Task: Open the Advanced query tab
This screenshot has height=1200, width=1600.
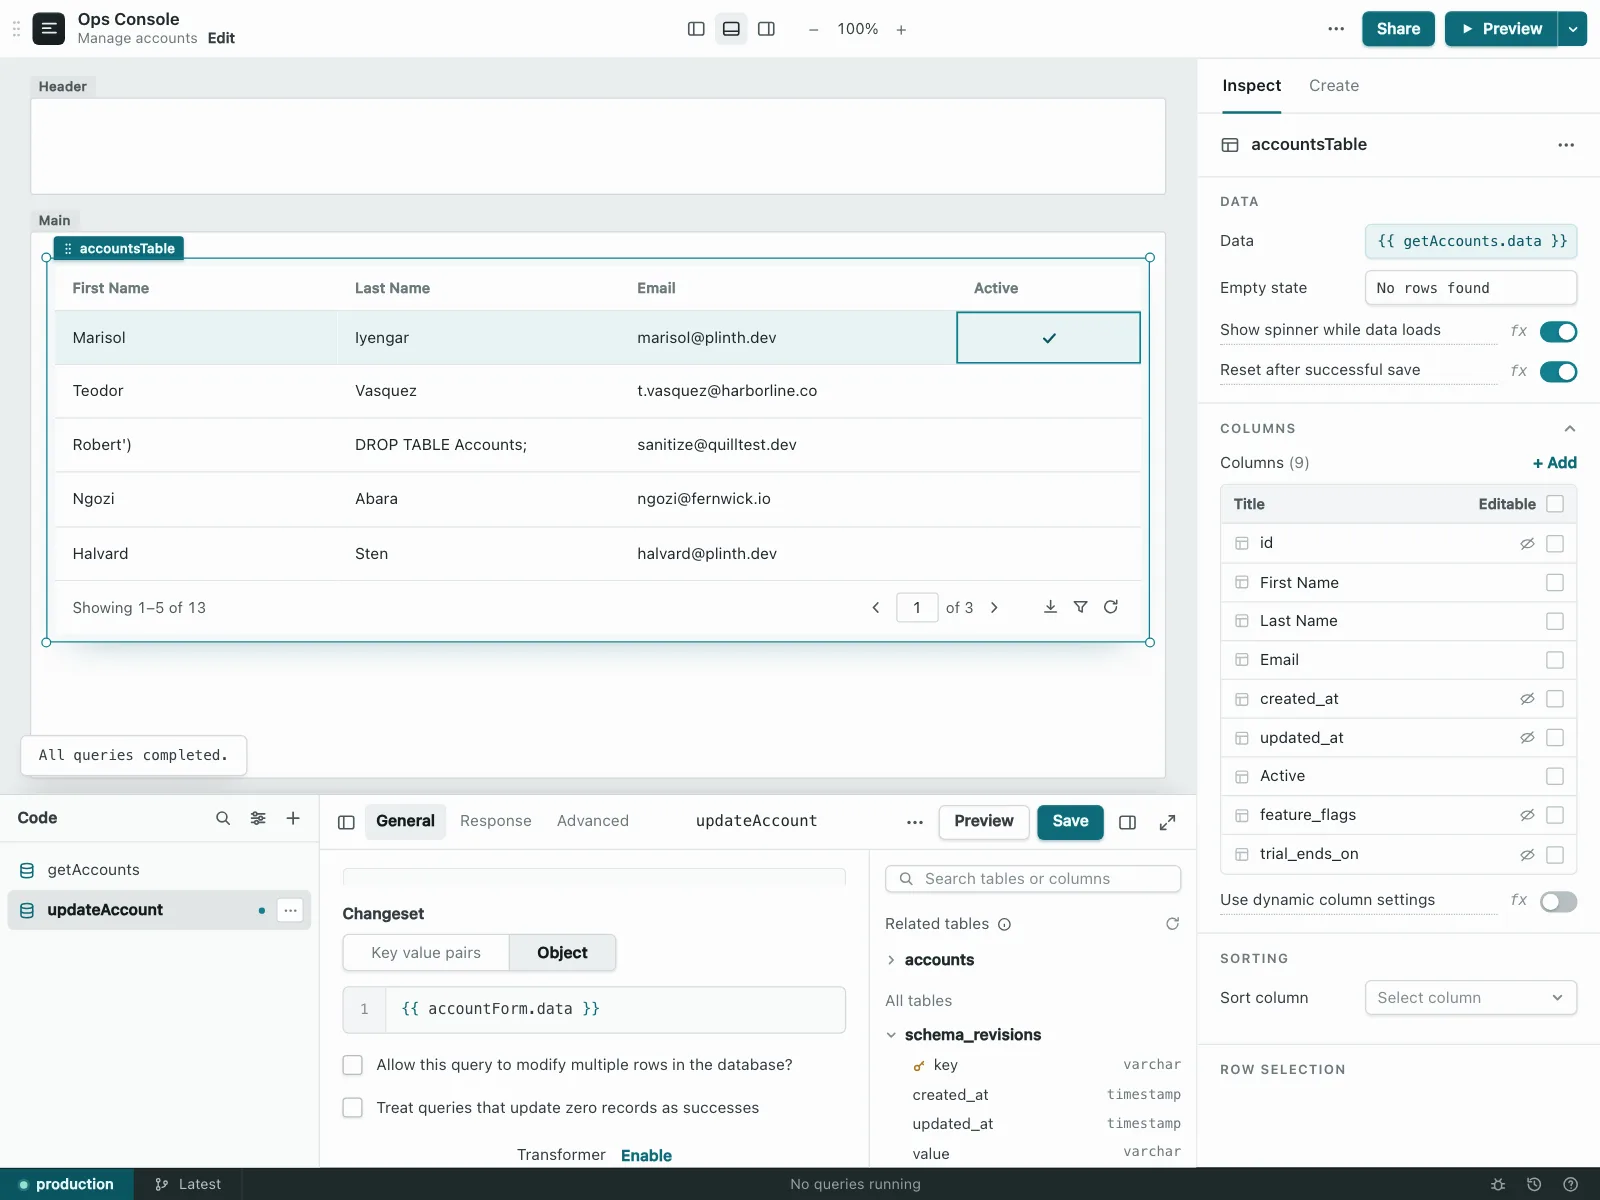Action: click(593, 821)
